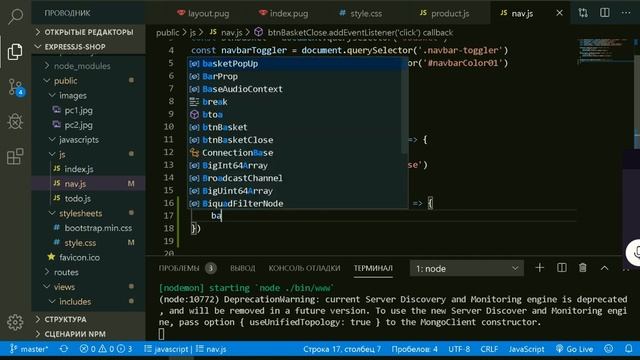Change the UTF-8 encoding setting

[x=459, y=349]
